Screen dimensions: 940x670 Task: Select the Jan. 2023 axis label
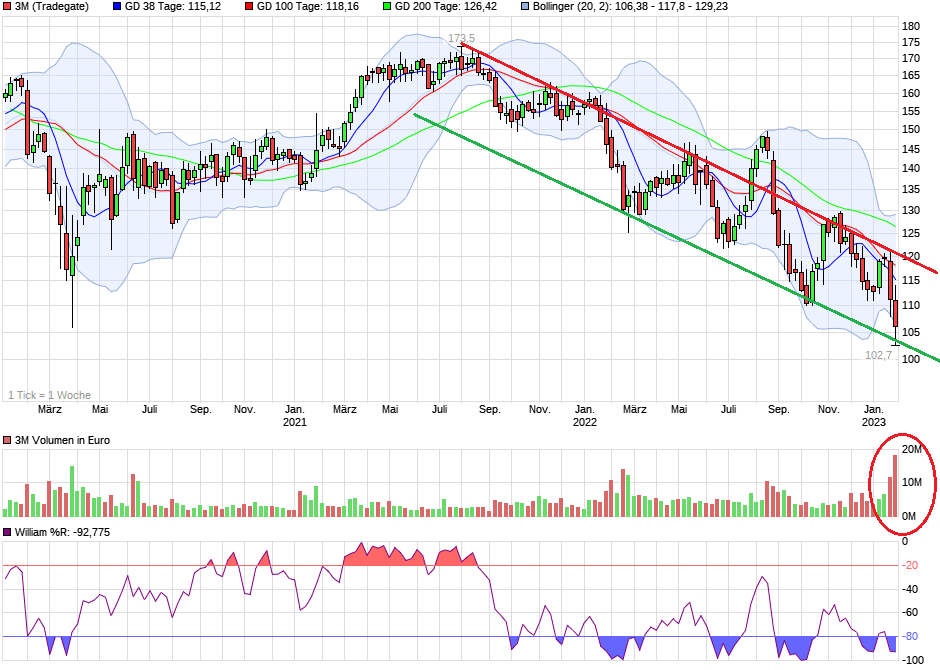(x=876, y=415)
